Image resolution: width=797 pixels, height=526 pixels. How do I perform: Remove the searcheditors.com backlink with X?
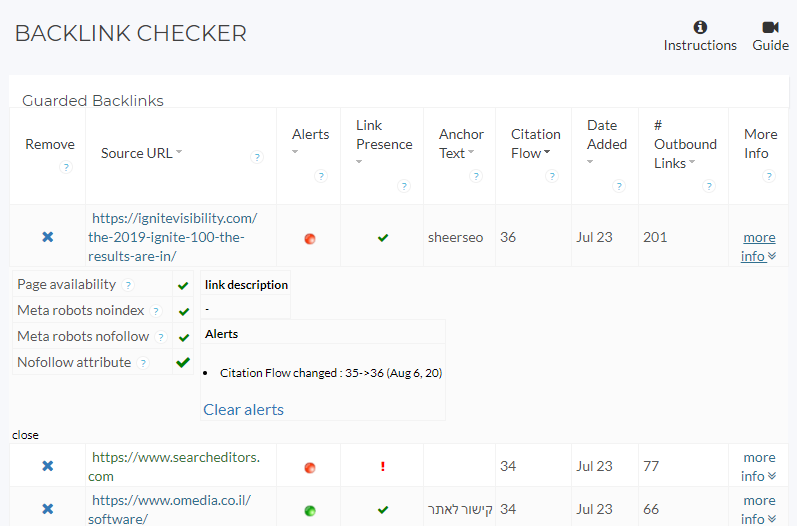click(47, 466)
